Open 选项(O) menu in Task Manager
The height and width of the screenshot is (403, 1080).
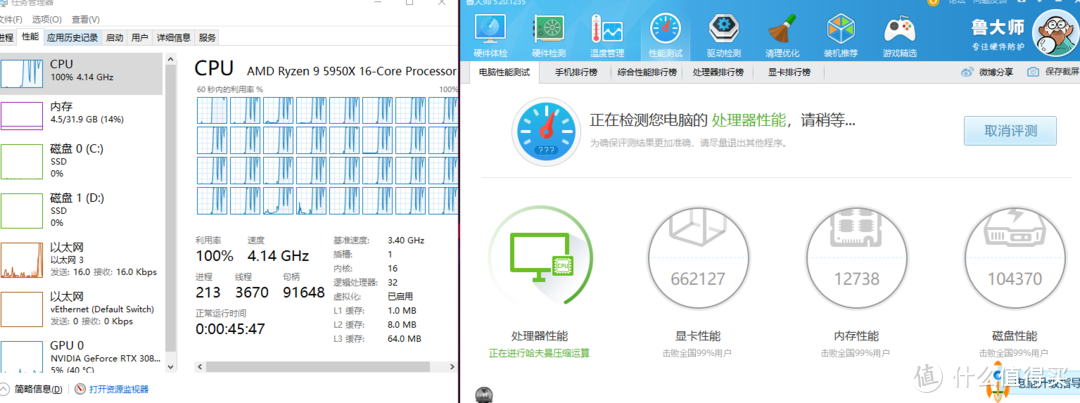point(47,19)
